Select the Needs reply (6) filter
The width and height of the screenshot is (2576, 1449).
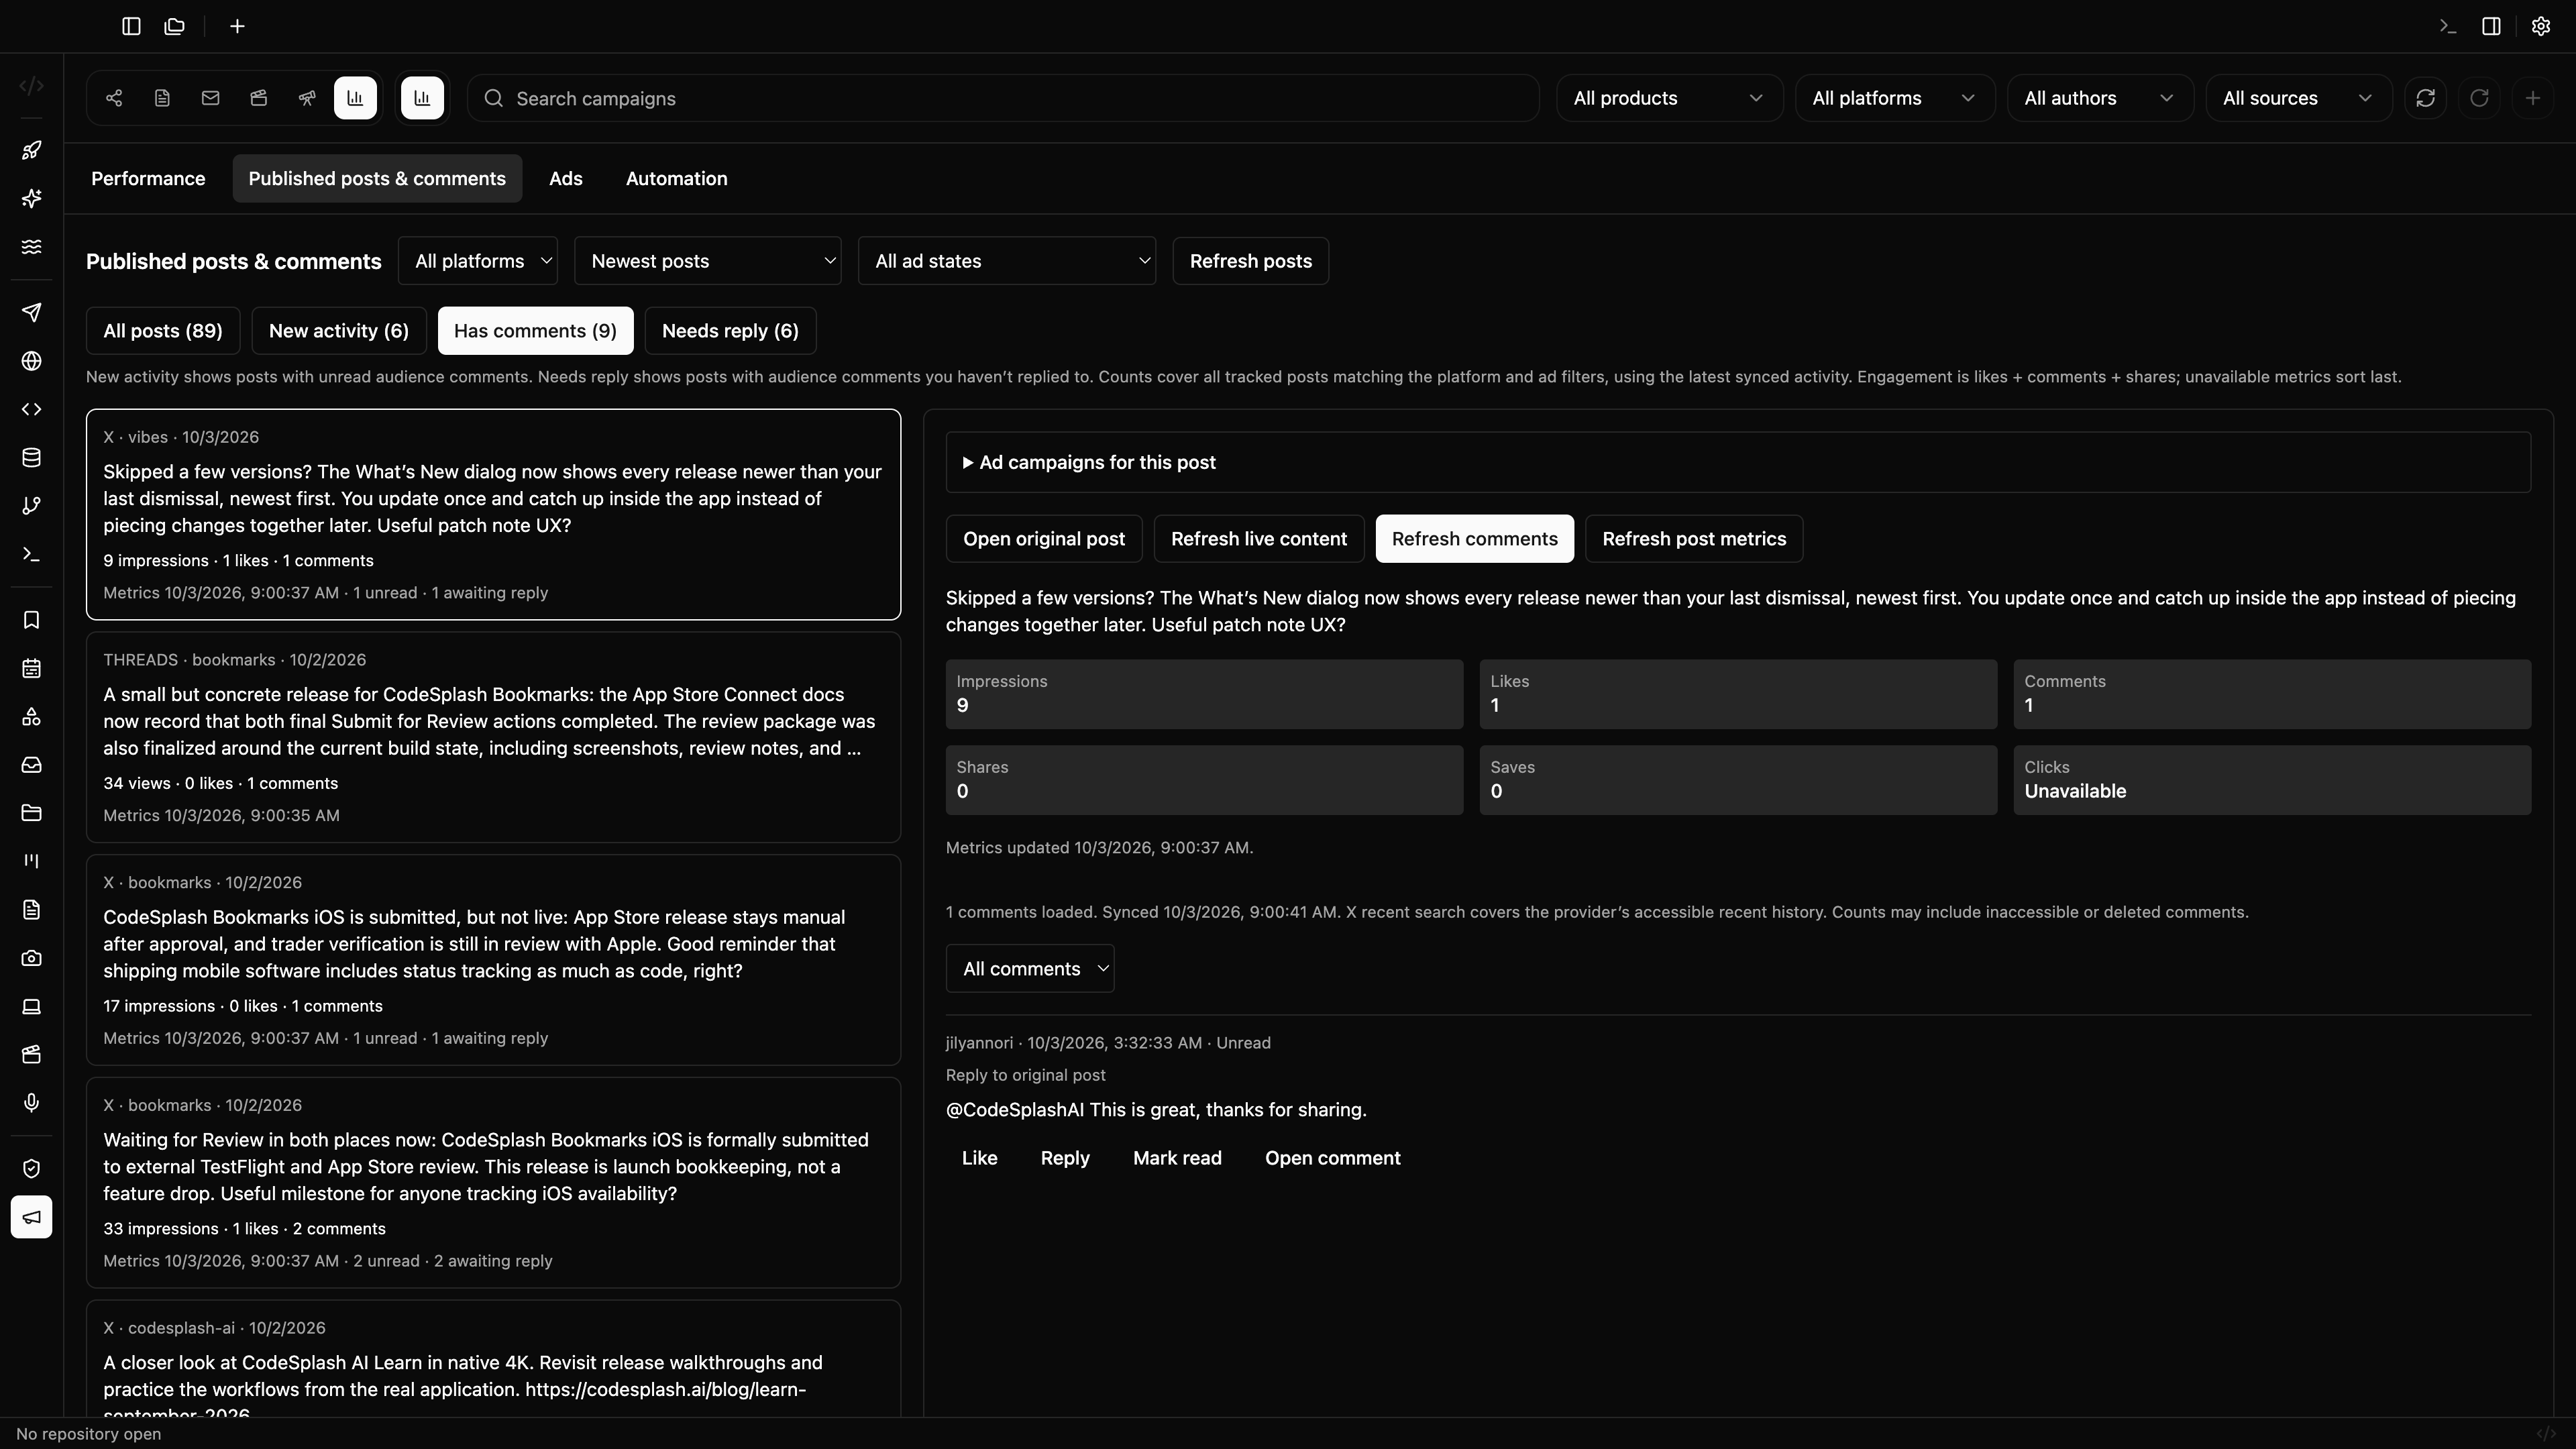tap(730, 331)
